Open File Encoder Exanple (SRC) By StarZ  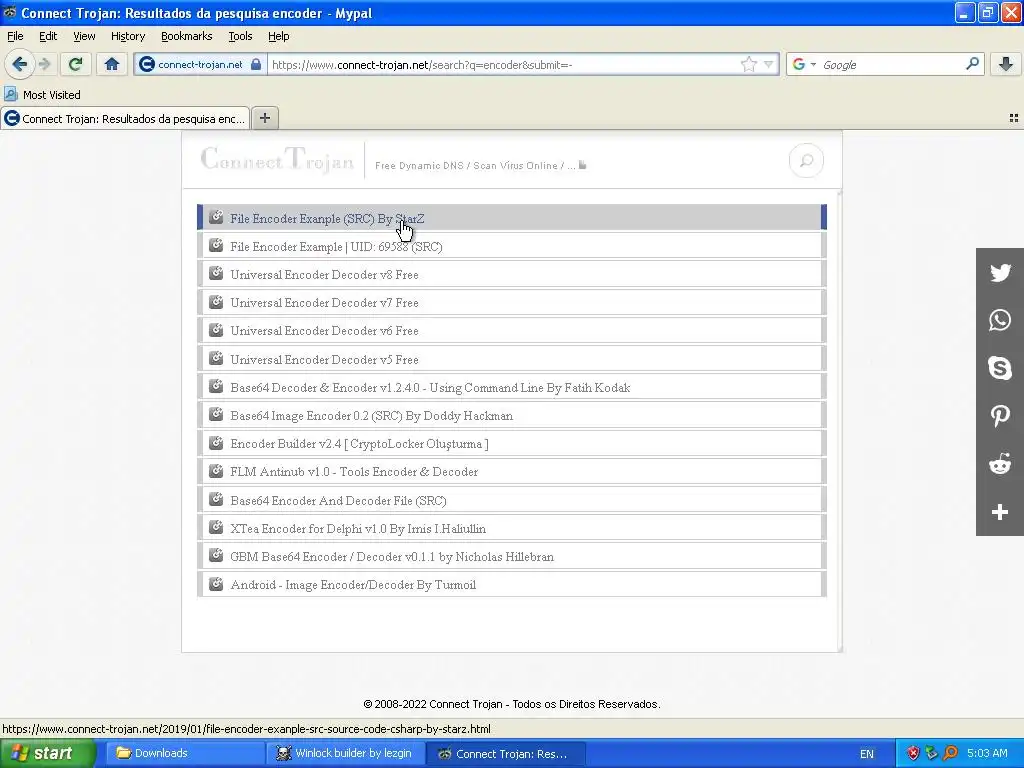(x=512, y=217)
